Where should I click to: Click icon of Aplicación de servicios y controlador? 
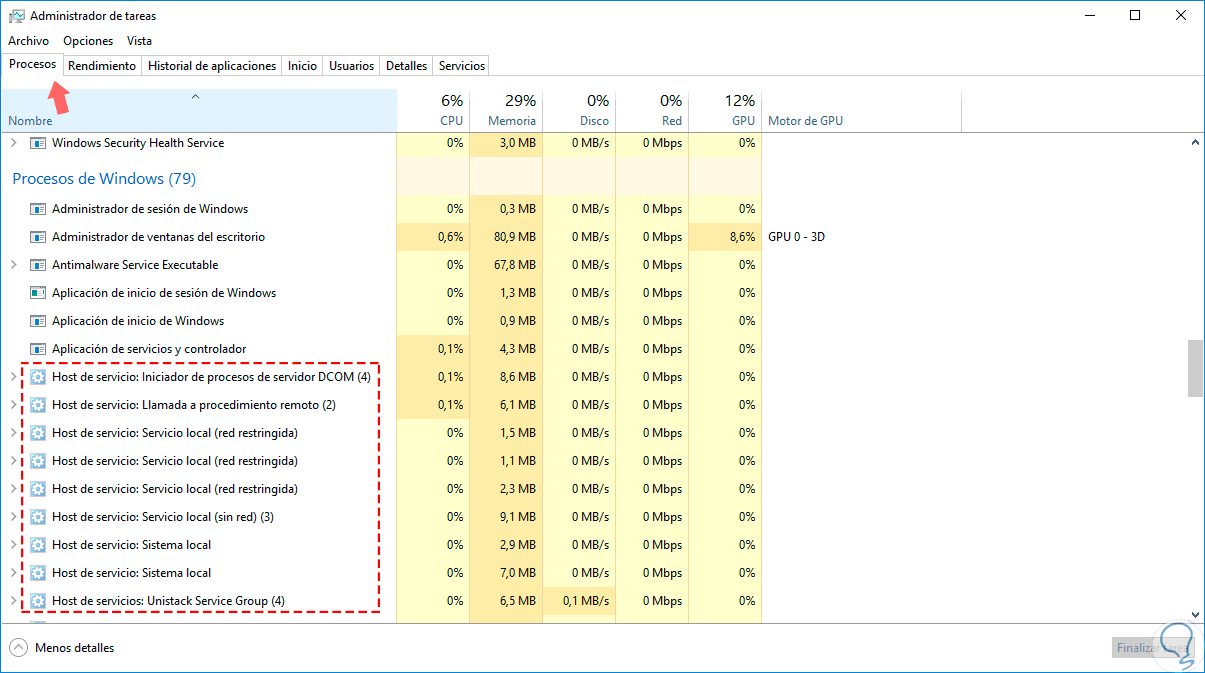point(38,349)
